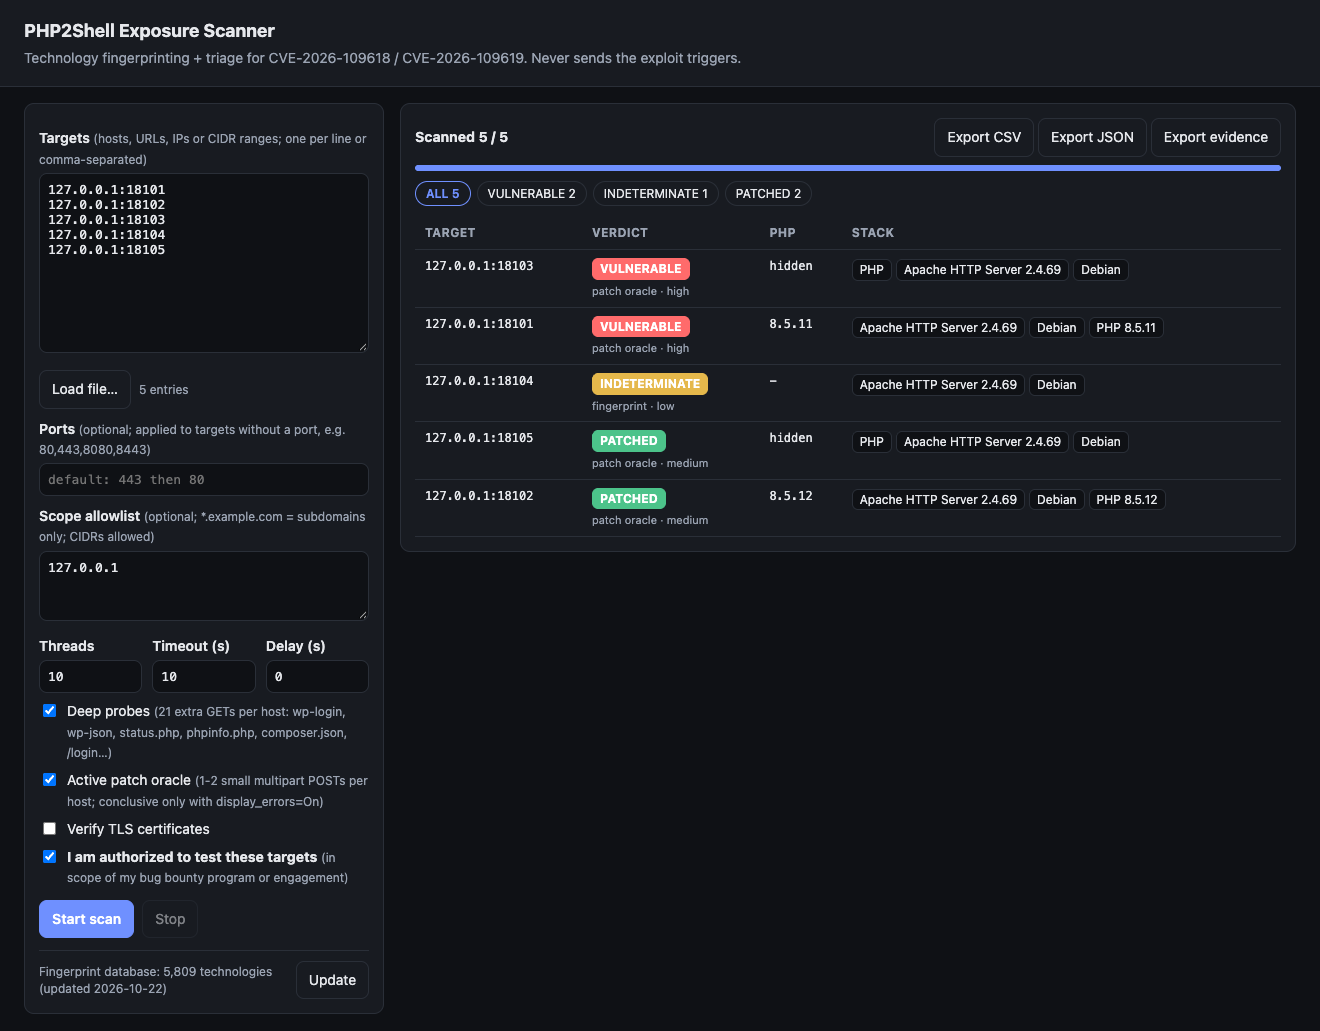Image resolution: width=1320 pixels, height=1031 pixels.
Task: Toggle the authorization confirmation checkbox
Action: click(x=49, y=857)
